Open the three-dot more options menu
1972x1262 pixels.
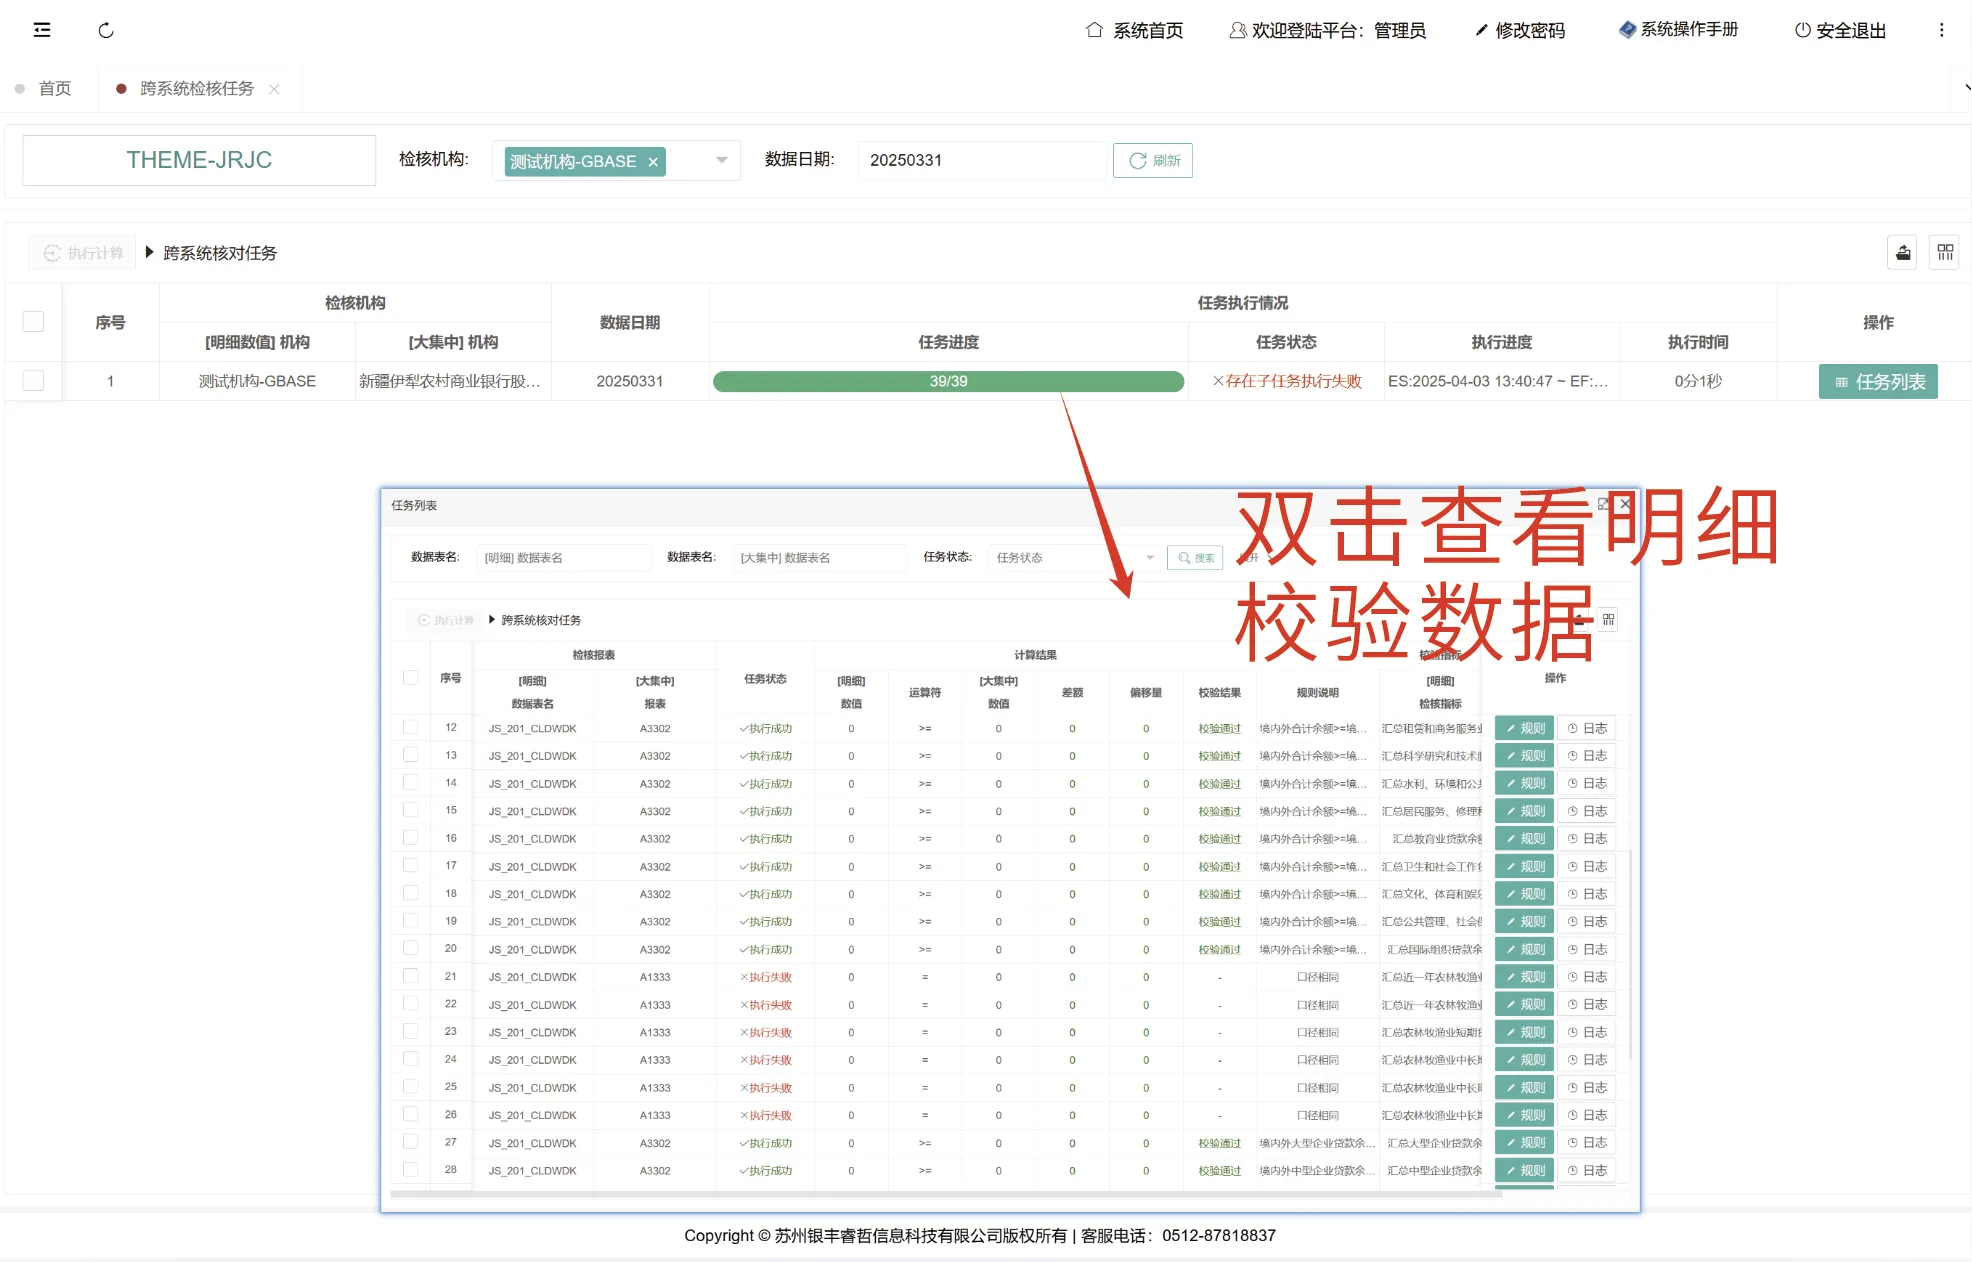click(1941, 30)
